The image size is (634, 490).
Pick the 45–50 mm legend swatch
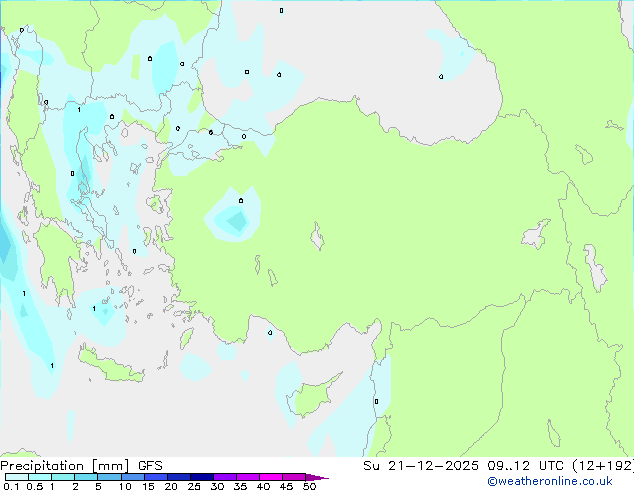pos(294,477)
